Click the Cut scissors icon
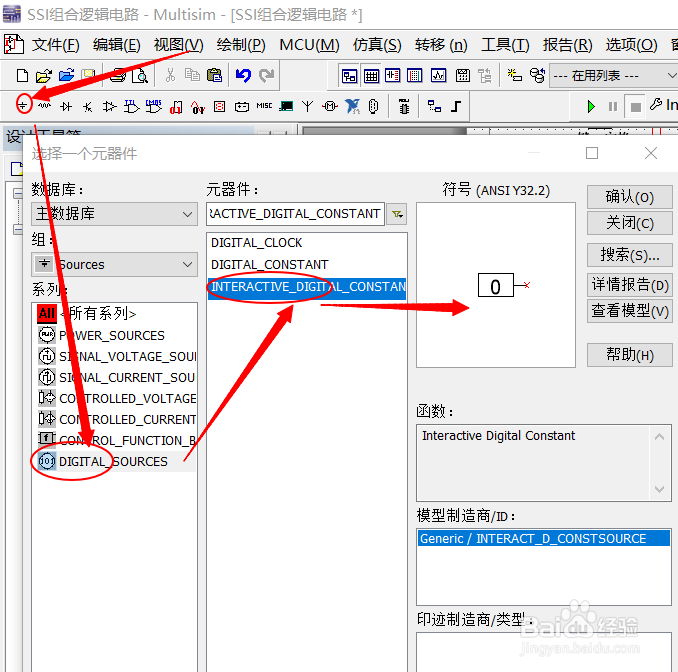This screenshot has height=672, width=678. [170, 76]
